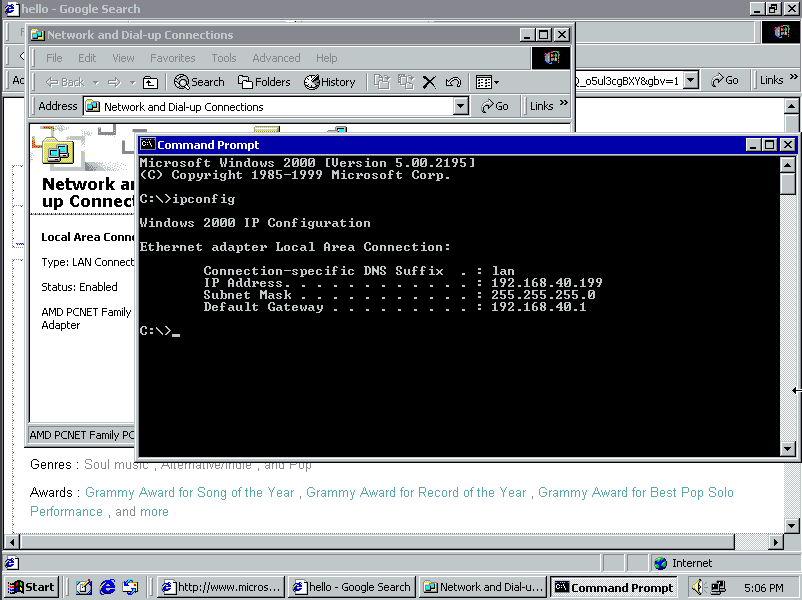
Task: Click the 'more' awards link
Action: (153, 512)
